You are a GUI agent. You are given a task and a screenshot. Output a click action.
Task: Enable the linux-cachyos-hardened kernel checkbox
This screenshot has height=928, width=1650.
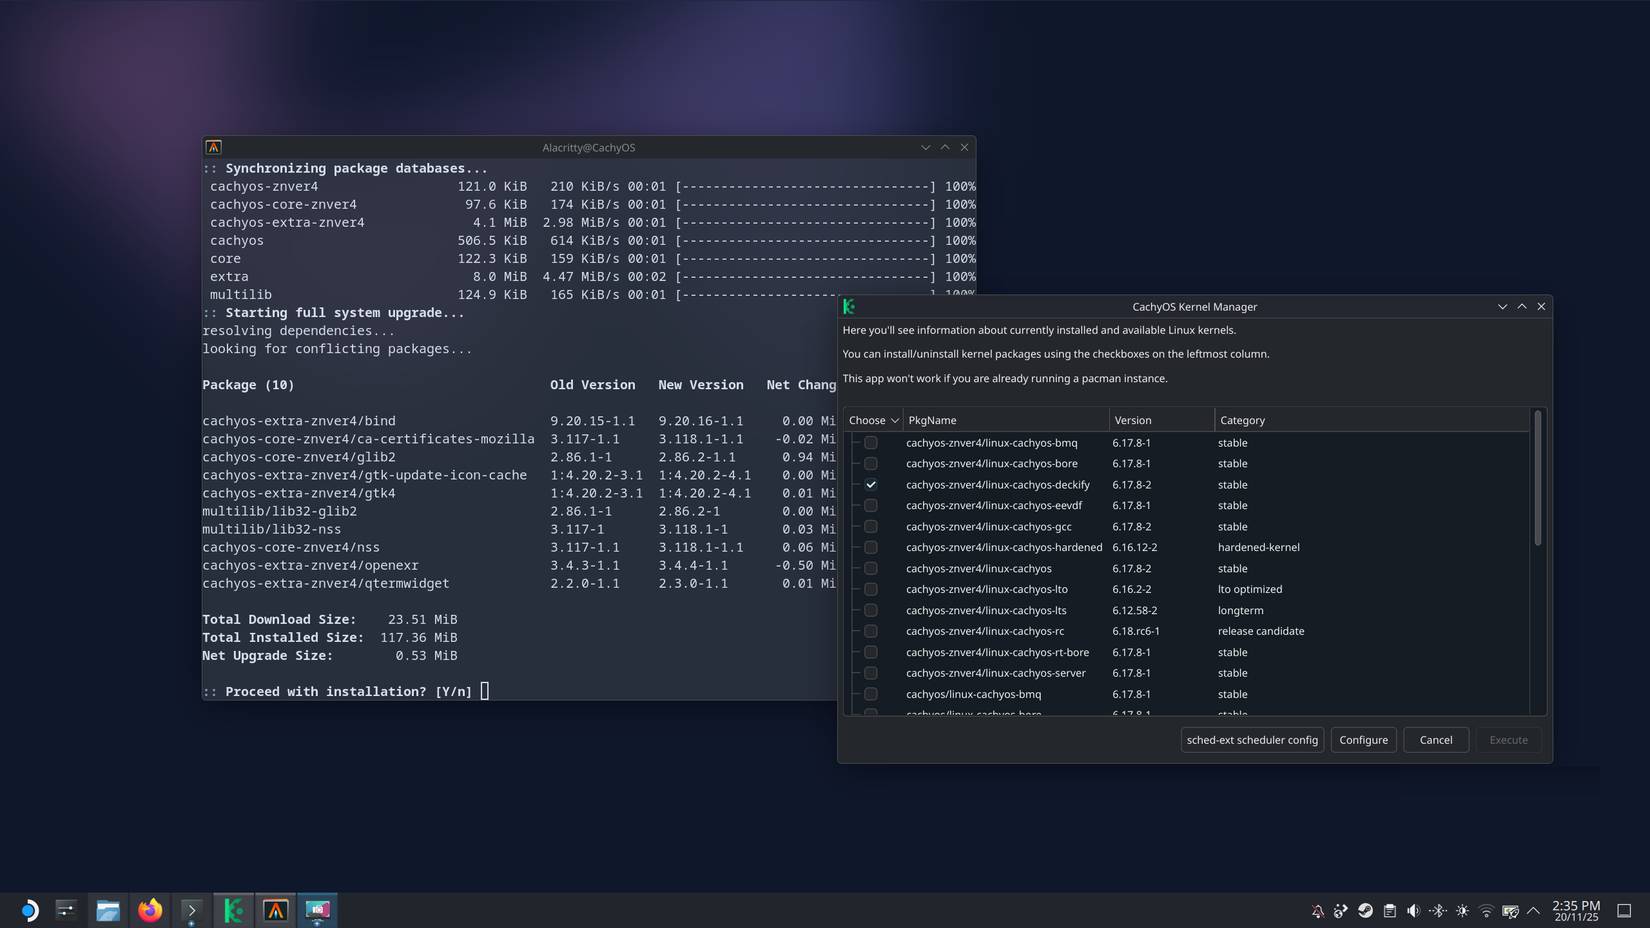click(x=871, y=548)
